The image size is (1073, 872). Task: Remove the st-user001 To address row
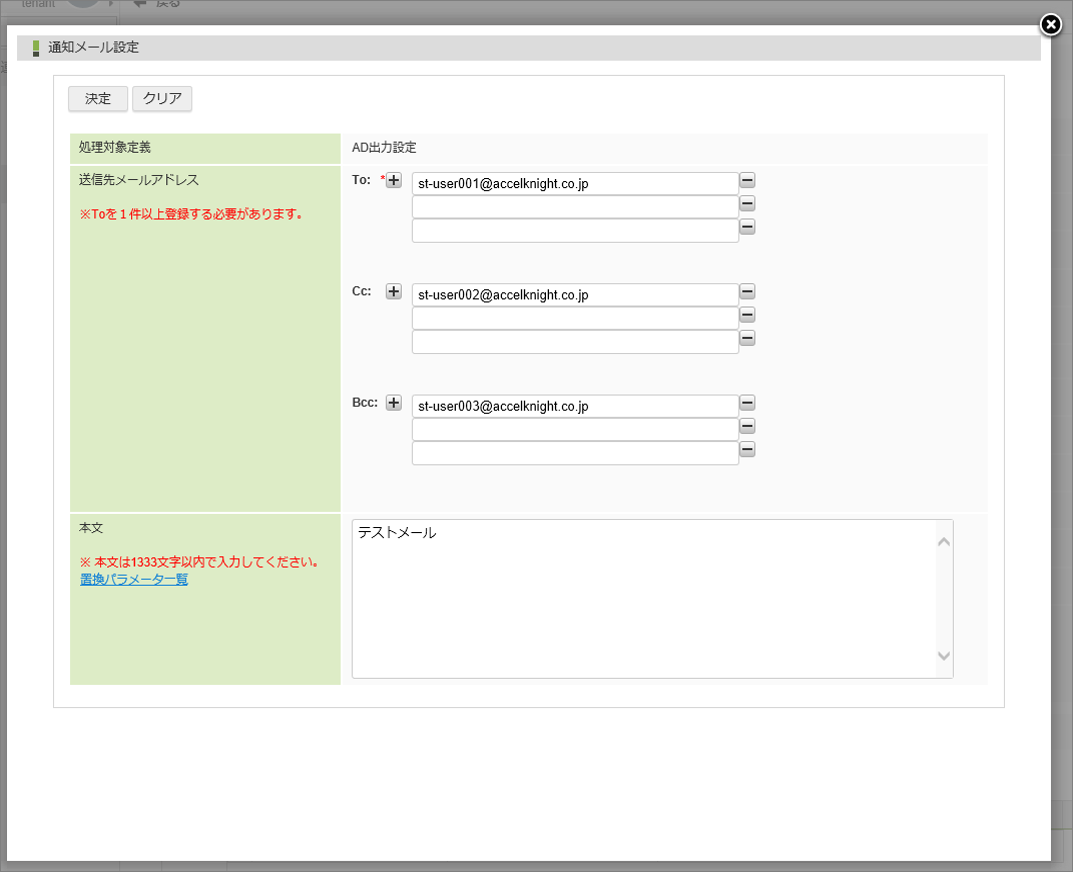click(x=747, y=181)
